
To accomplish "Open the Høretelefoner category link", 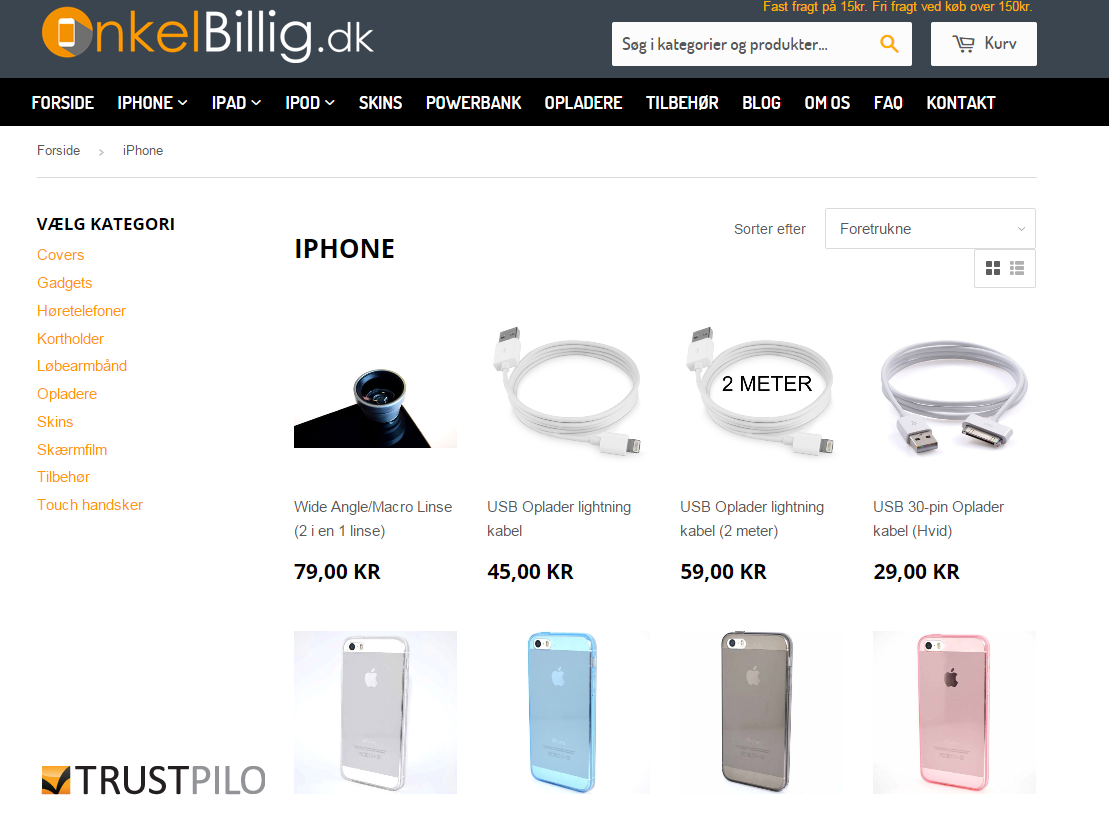I will click(81, 310).
